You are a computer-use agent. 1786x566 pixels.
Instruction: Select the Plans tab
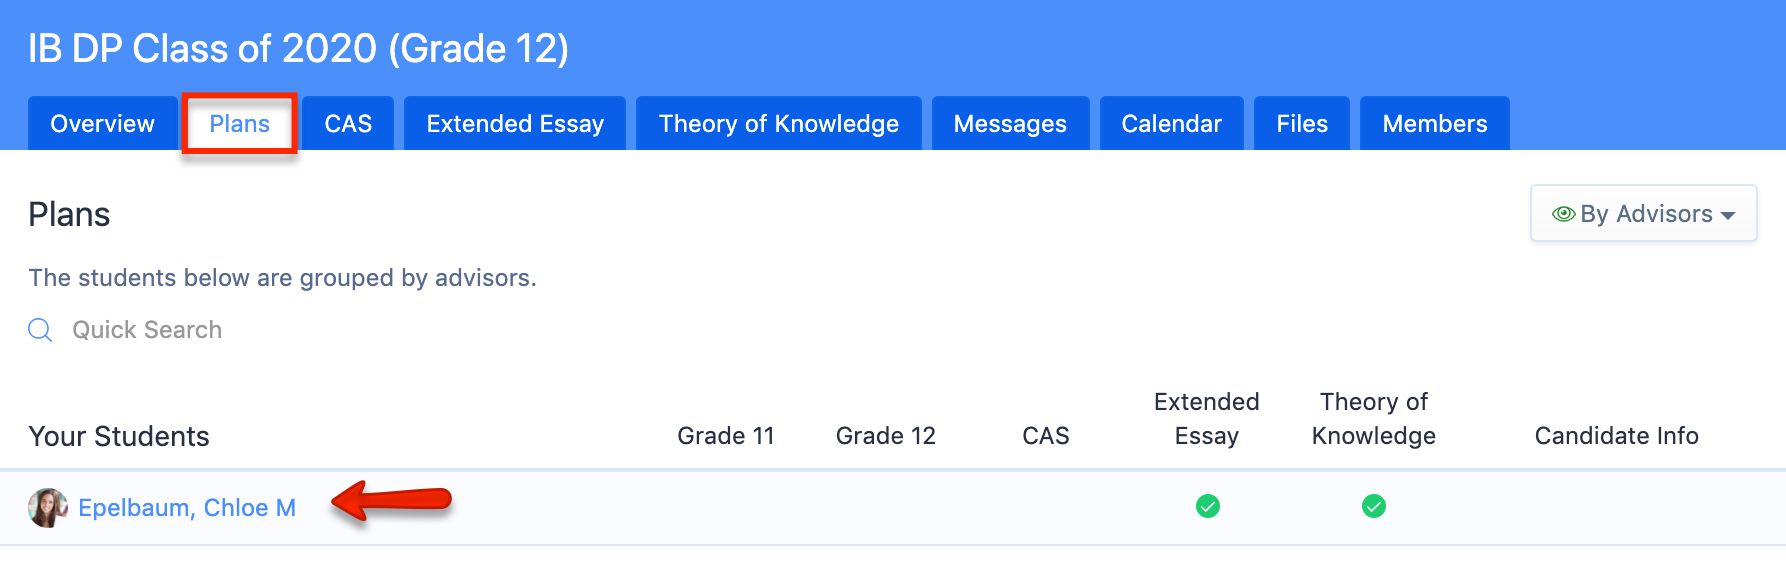click(239, 124)
